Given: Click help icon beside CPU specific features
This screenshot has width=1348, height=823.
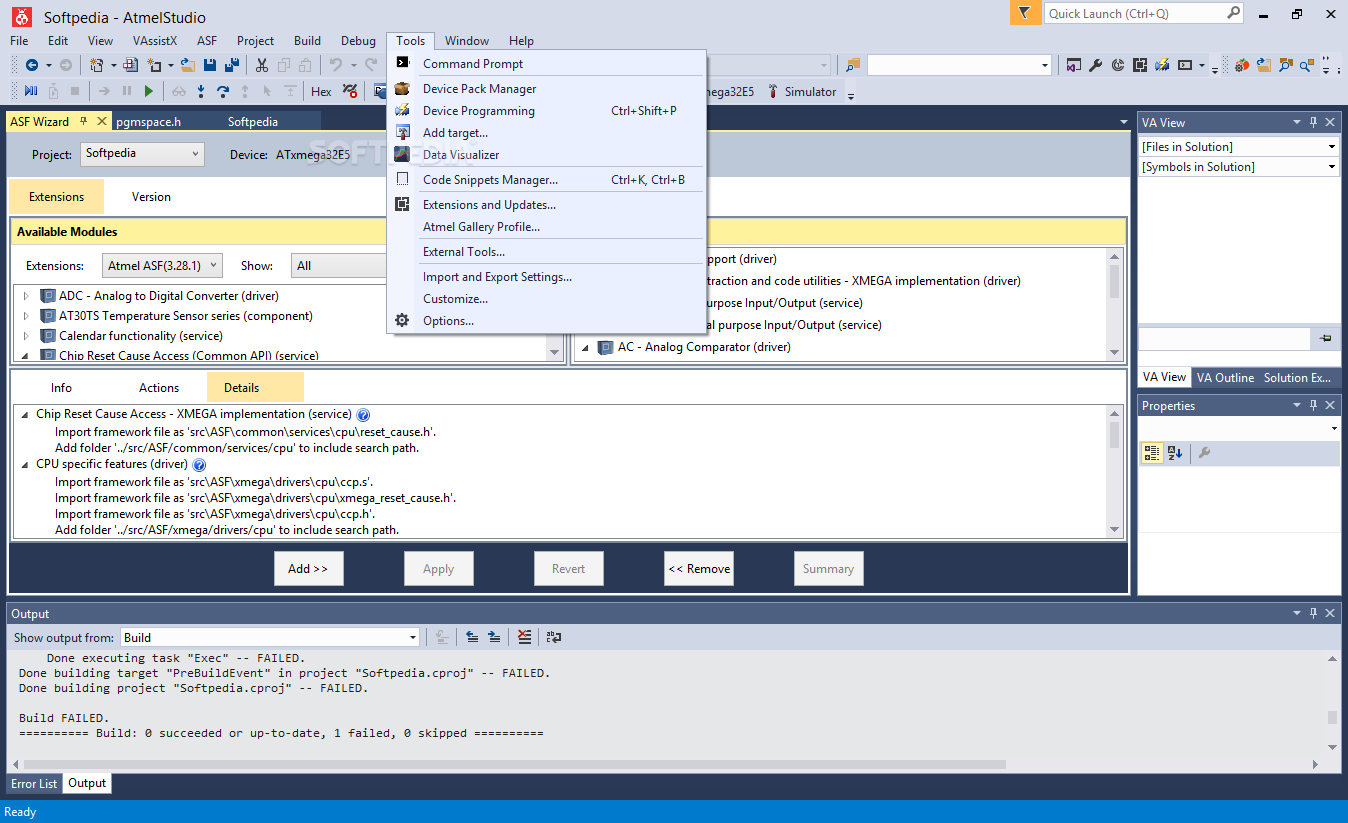Looking at the screenshot, I should click(x=199, y=465).
